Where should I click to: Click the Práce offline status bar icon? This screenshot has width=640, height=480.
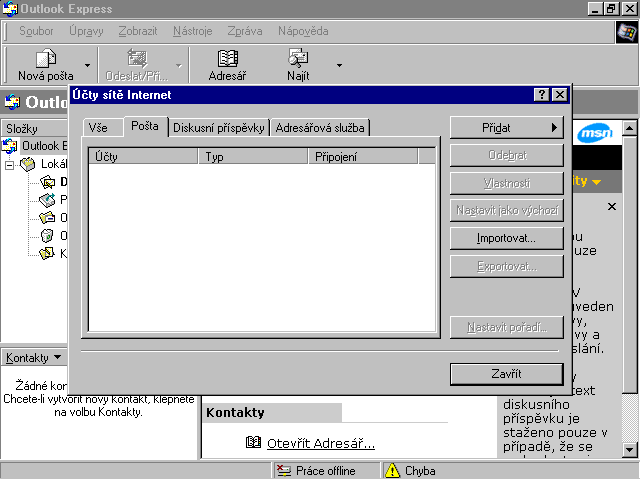(x=284, y=471)
